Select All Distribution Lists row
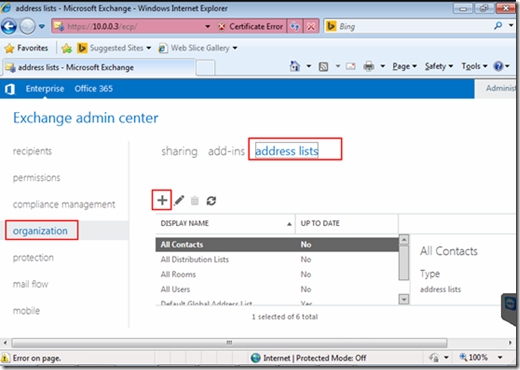Image resolution: width=520 pixels, height=370 pixels. tap(277, 259)
